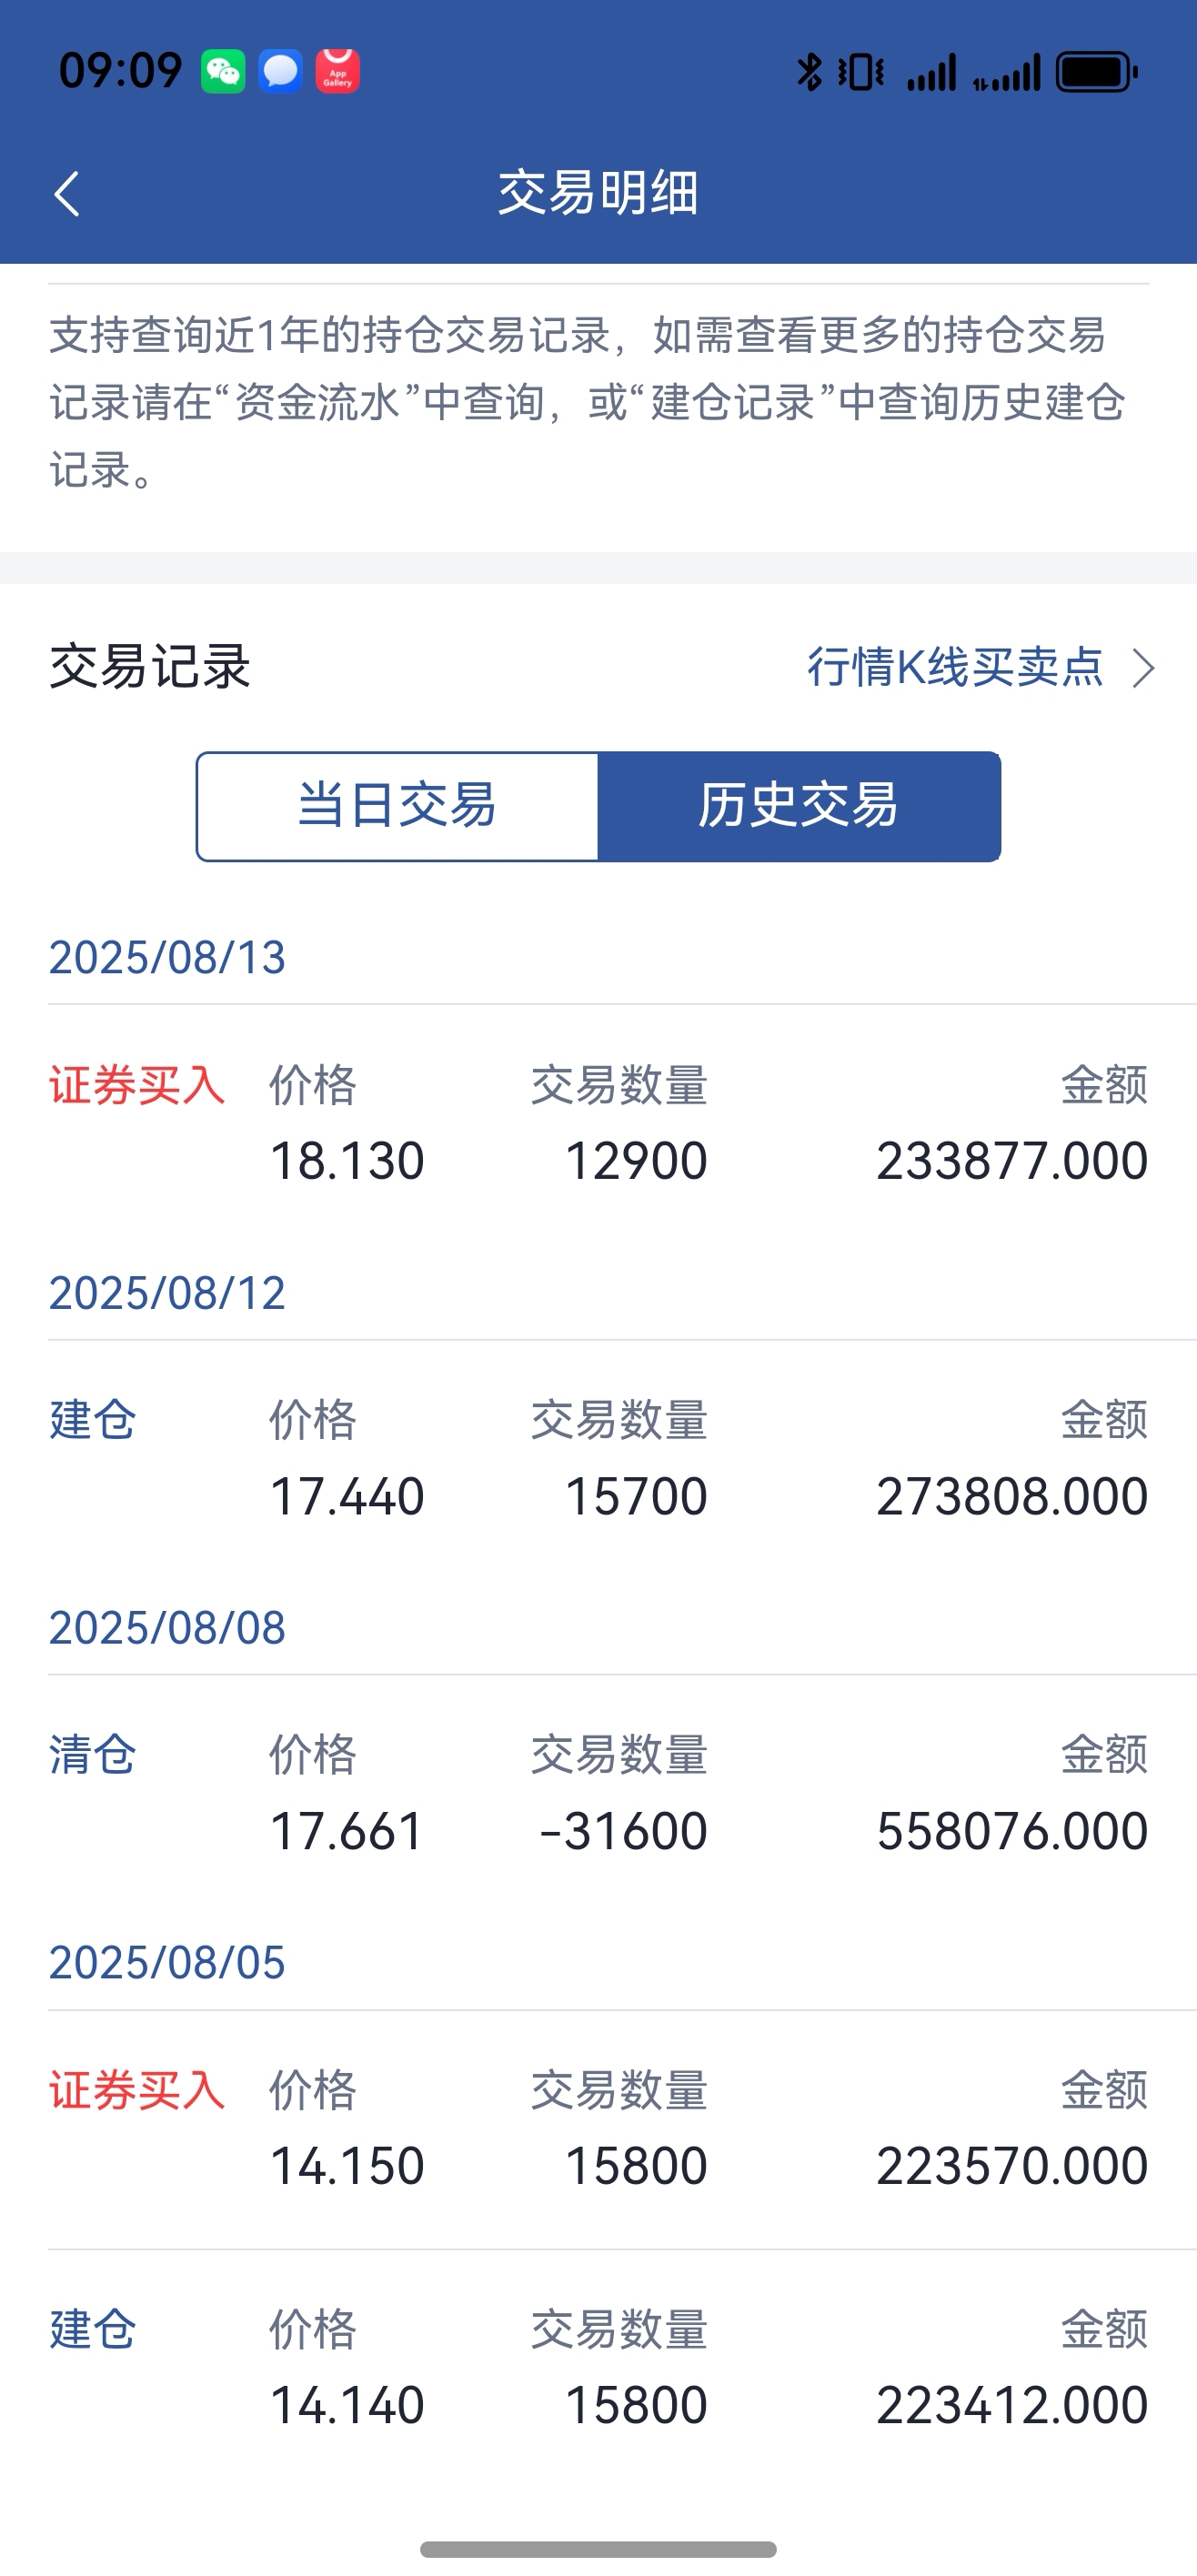1197x2576 pixels.
Task: Expand chevron next to 行情K线买卖点
Action: (1143, 668)
